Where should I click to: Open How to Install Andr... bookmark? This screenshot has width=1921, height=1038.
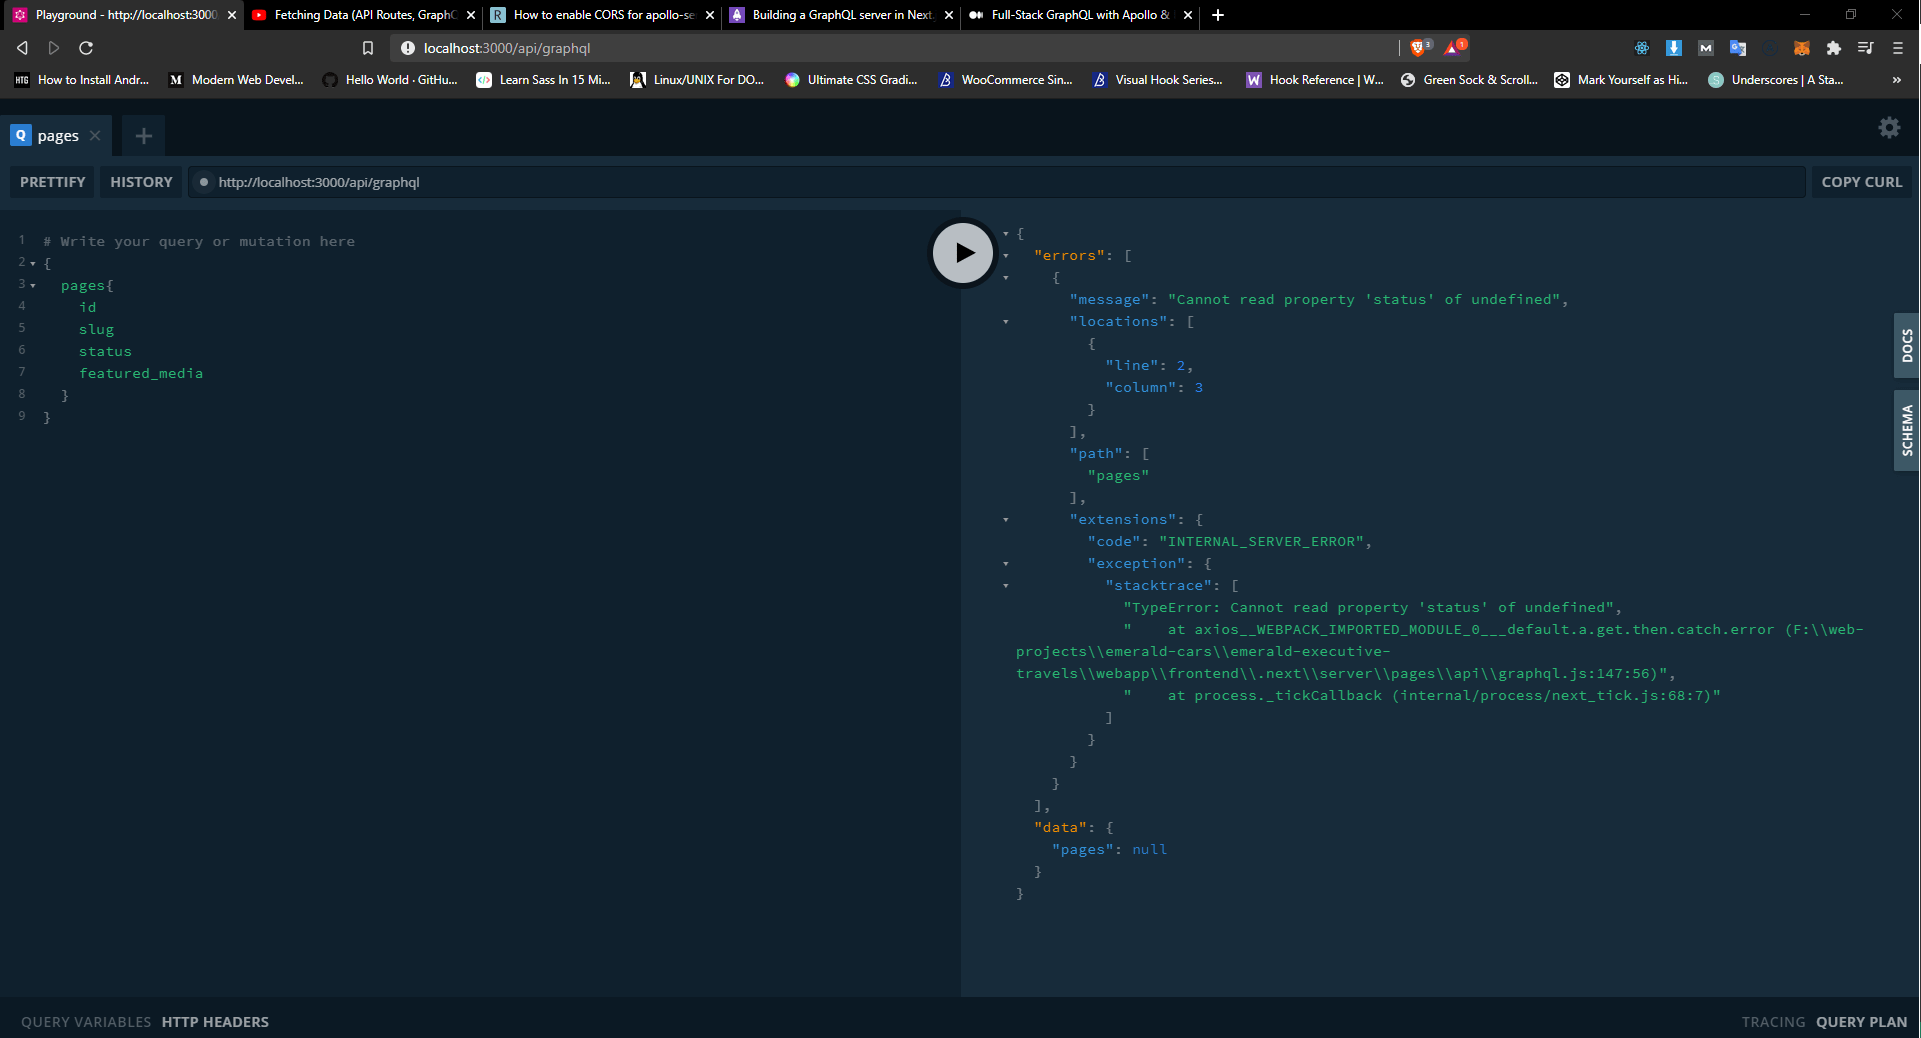coord(82,80)
